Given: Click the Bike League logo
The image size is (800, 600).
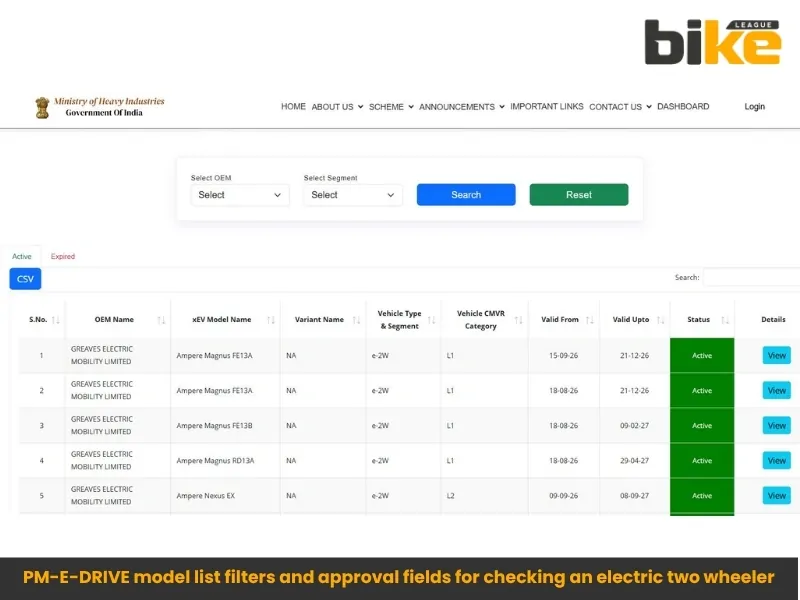Looking at the screenshot, I should (x=712, y=42).
